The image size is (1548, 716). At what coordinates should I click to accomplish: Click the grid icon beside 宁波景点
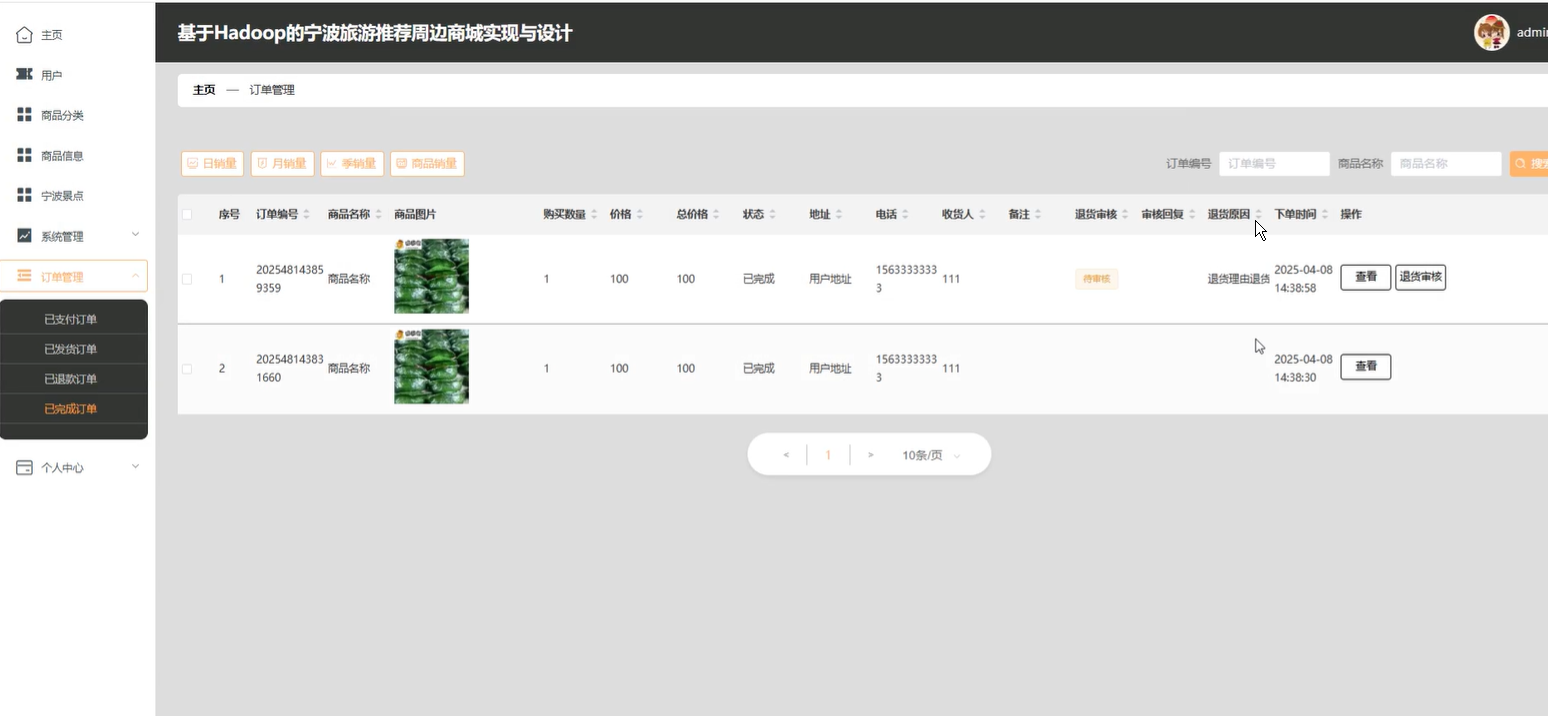click(24, 195)
